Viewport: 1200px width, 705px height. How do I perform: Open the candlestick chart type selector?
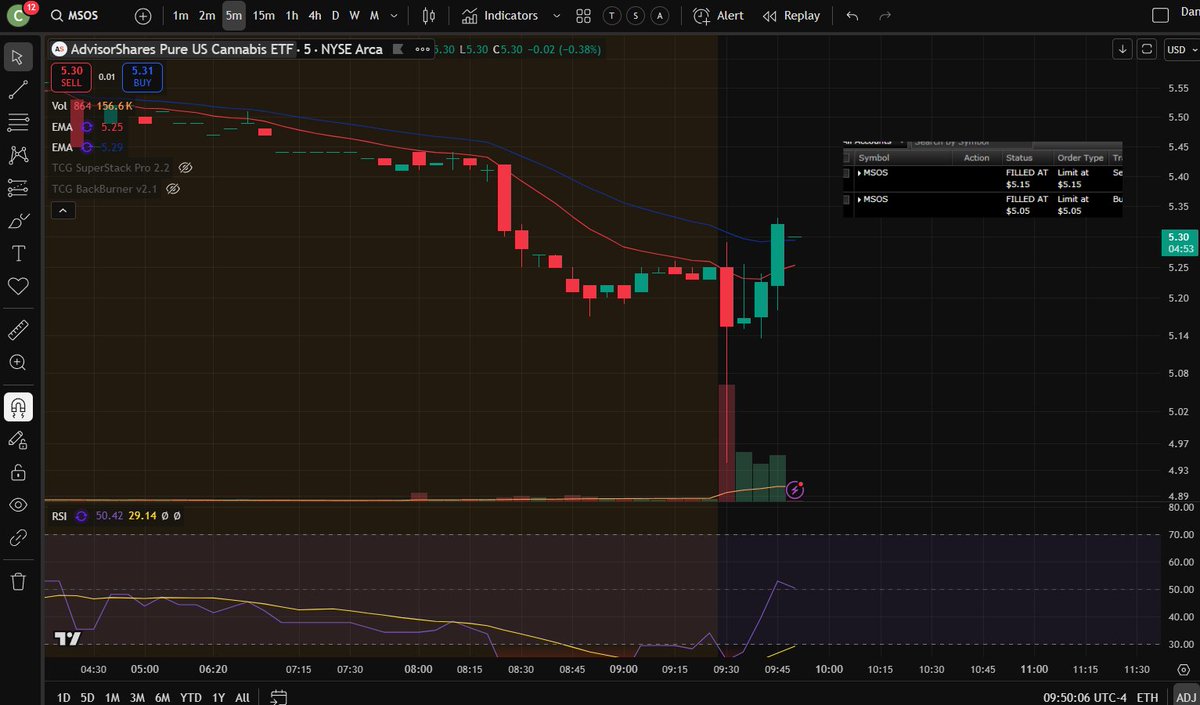point(430,16)
